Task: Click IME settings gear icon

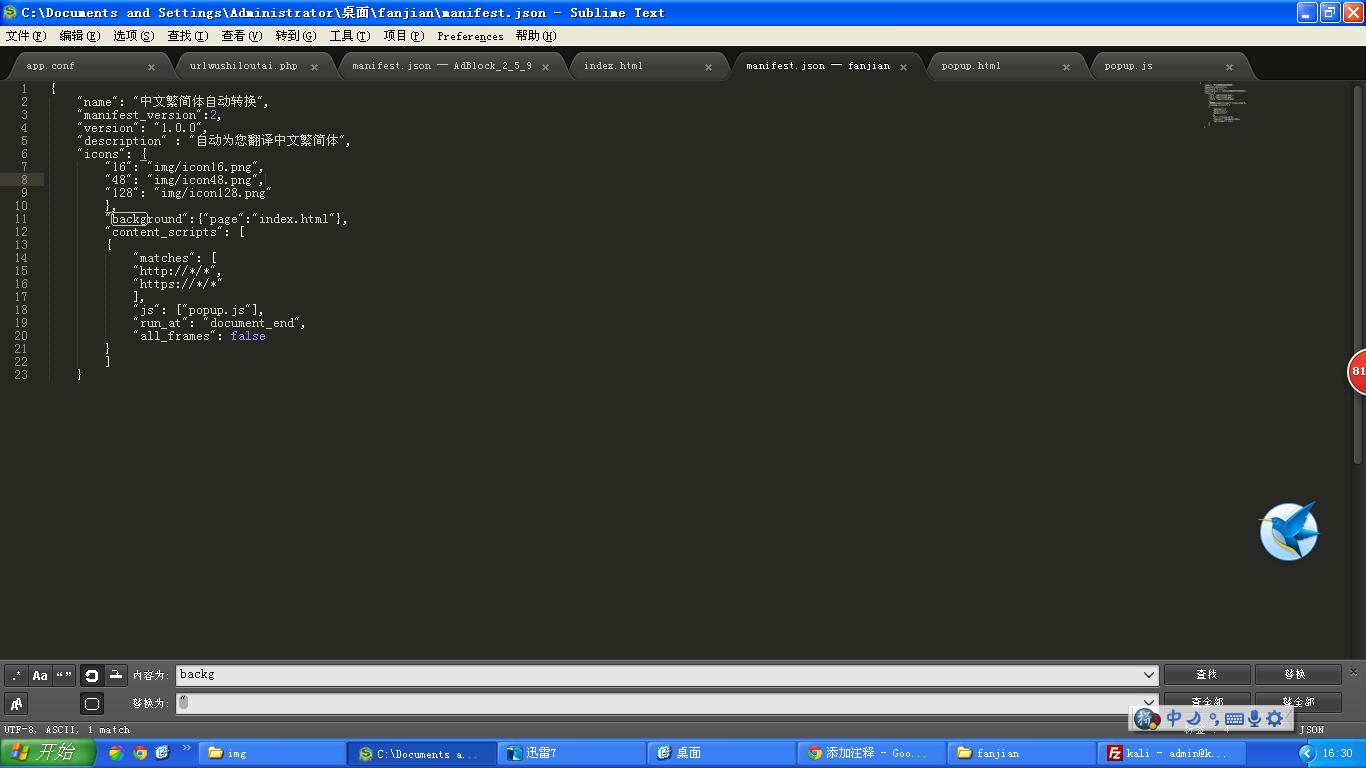Action: pos(1275,718)
